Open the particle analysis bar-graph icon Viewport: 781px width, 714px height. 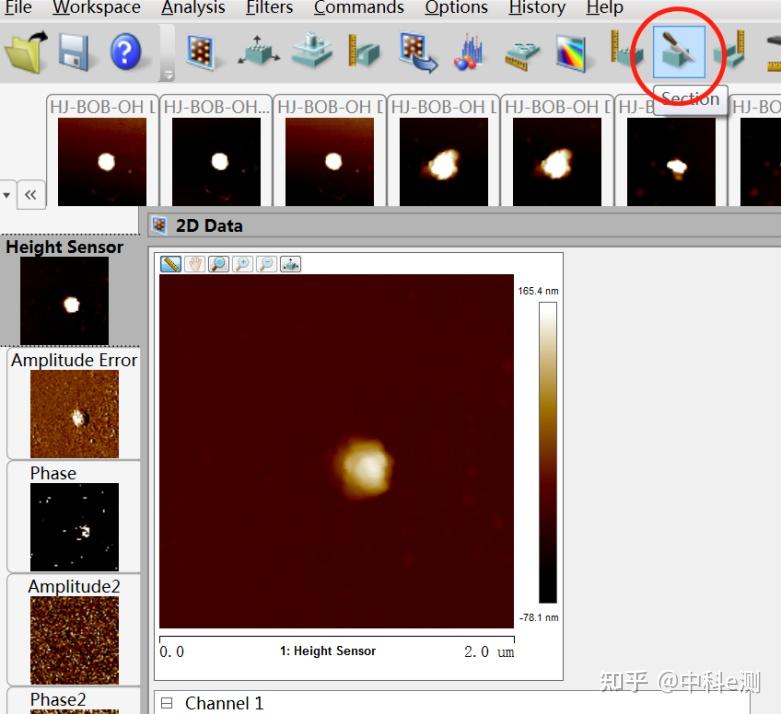(468, 52)
